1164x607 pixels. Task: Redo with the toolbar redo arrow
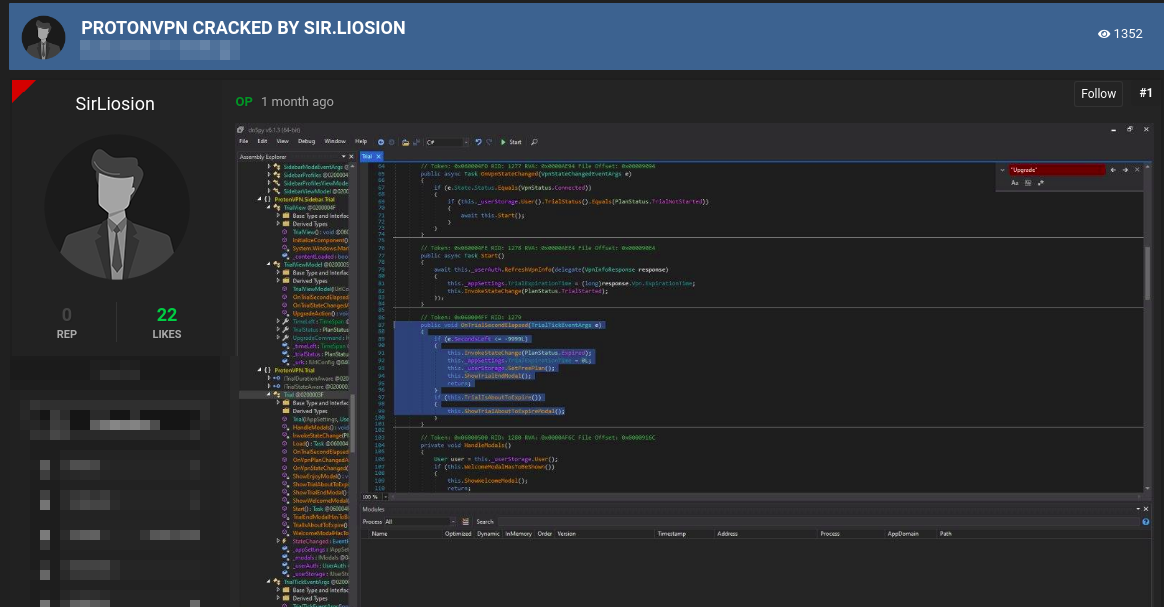[488, 142]
